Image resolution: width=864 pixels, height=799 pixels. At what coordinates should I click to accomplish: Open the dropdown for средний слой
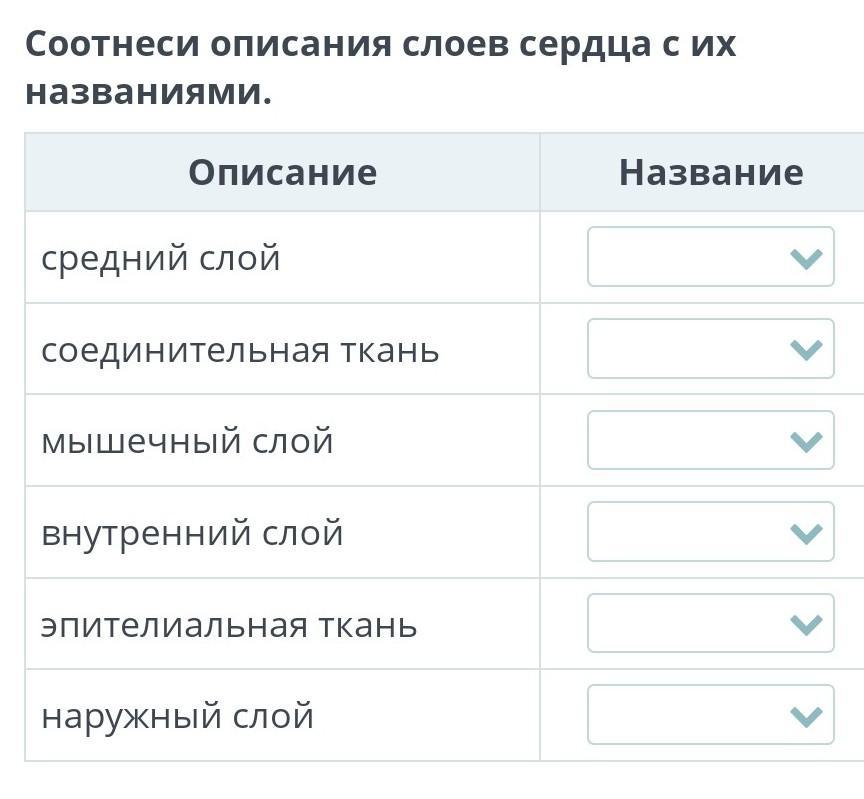pos(710,257)
